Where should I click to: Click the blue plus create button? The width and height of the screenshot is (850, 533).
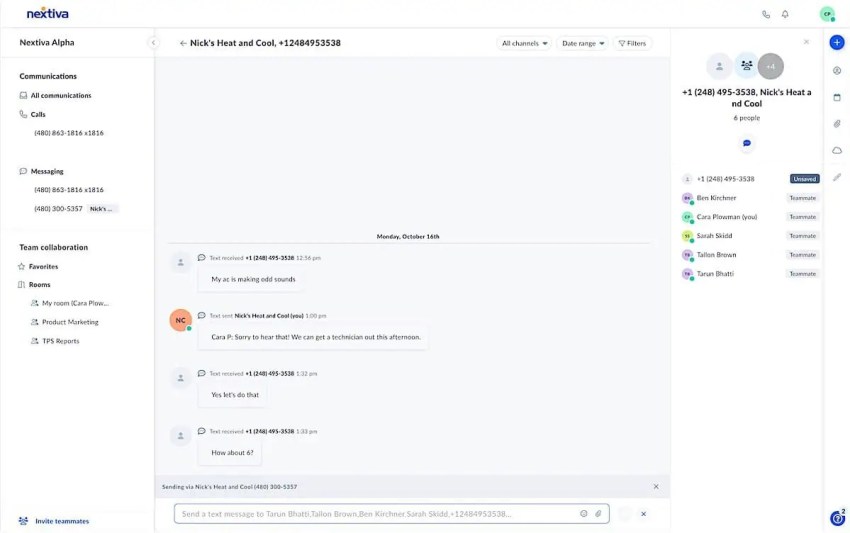tap(836, 42)
